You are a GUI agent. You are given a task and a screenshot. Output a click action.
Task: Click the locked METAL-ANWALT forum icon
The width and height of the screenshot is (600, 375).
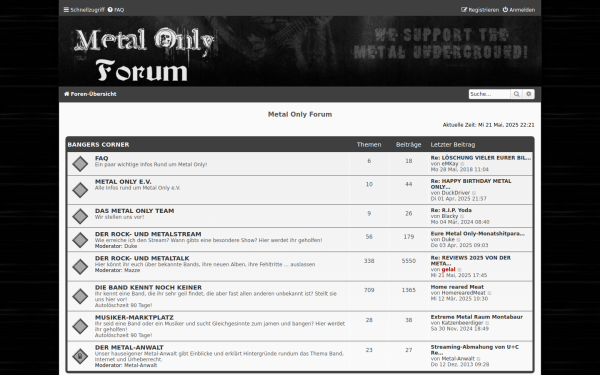point(80,356)
